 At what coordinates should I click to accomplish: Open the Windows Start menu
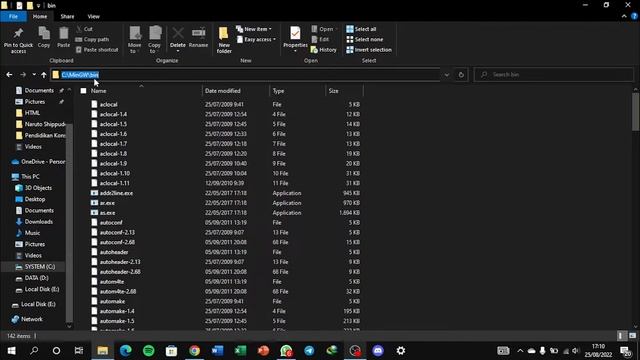click(11, 351)
